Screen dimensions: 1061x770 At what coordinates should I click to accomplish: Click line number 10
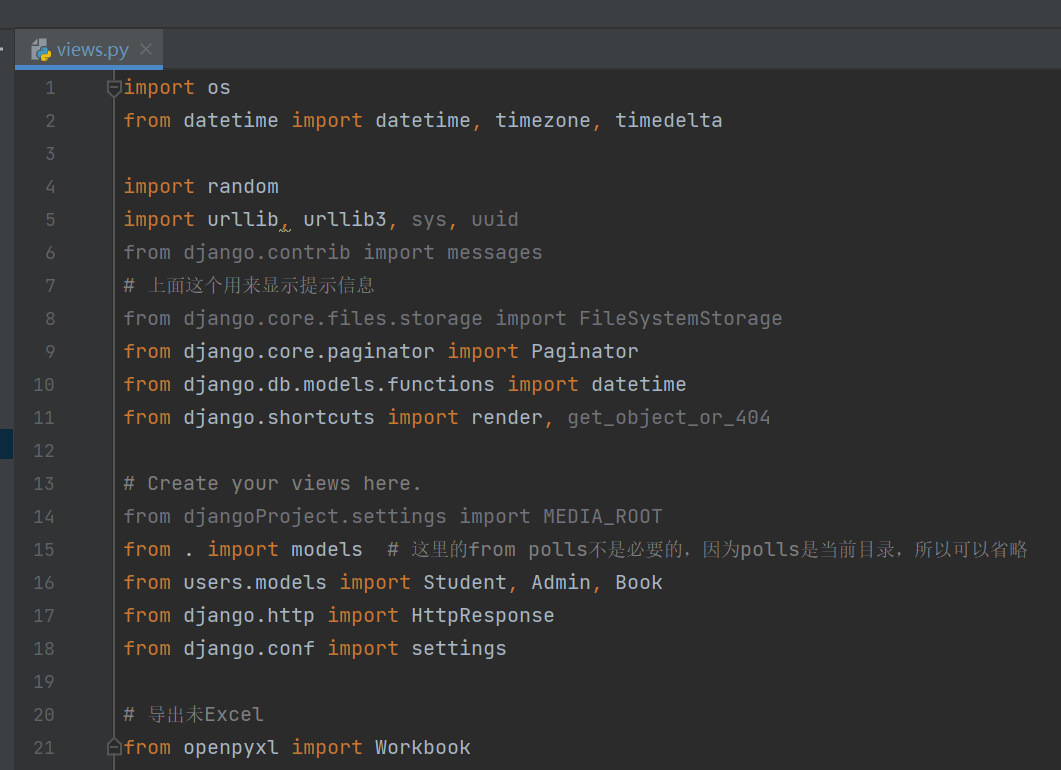tap(44, 384)
